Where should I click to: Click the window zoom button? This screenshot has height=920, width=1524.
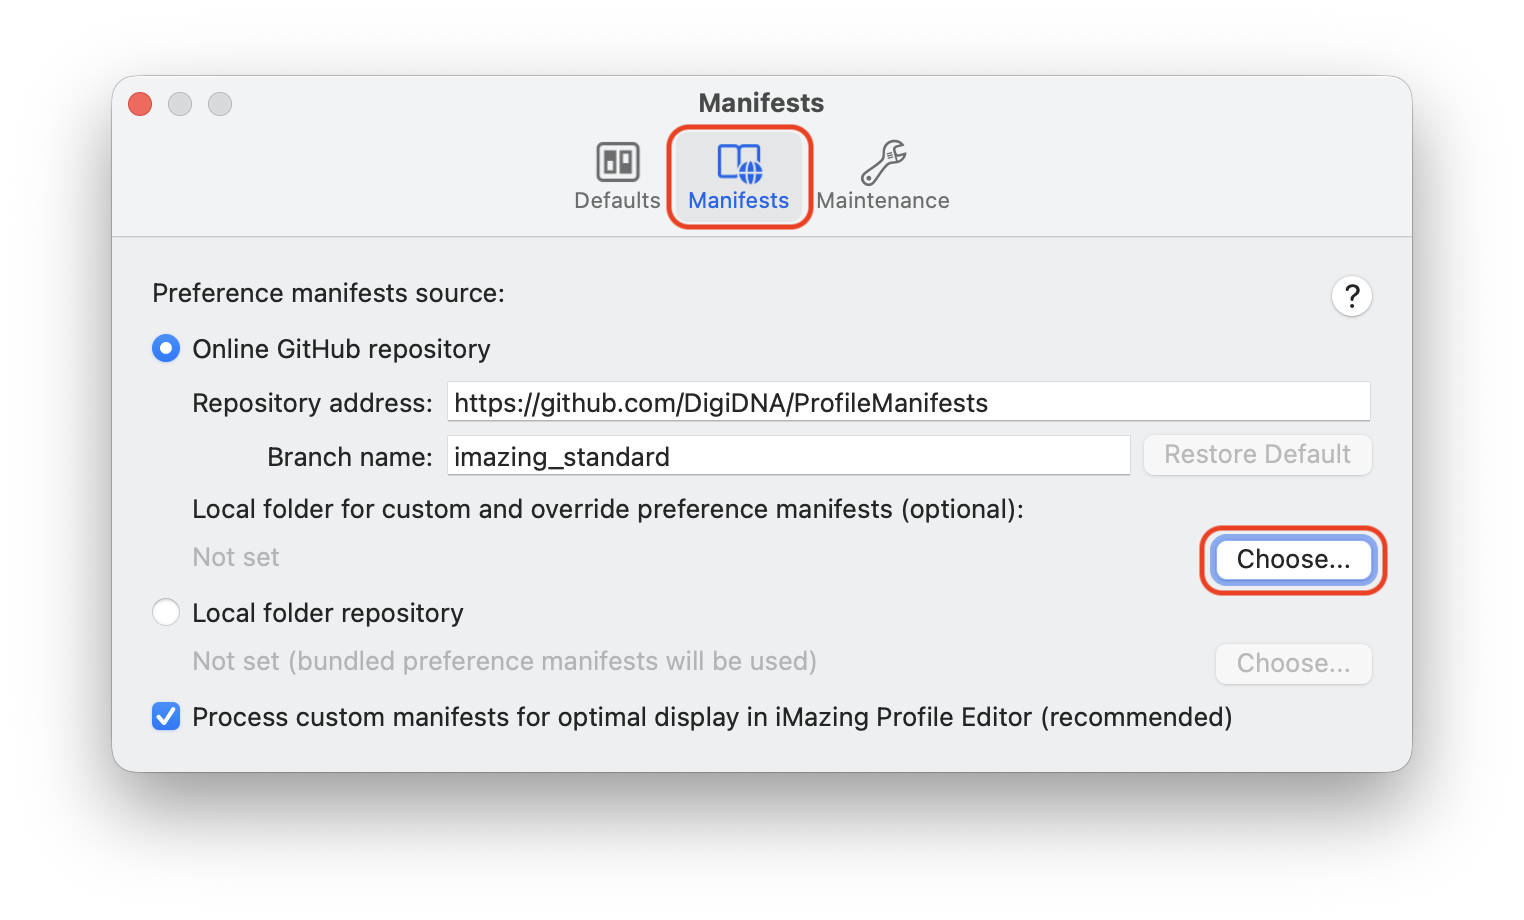(220, 104)
